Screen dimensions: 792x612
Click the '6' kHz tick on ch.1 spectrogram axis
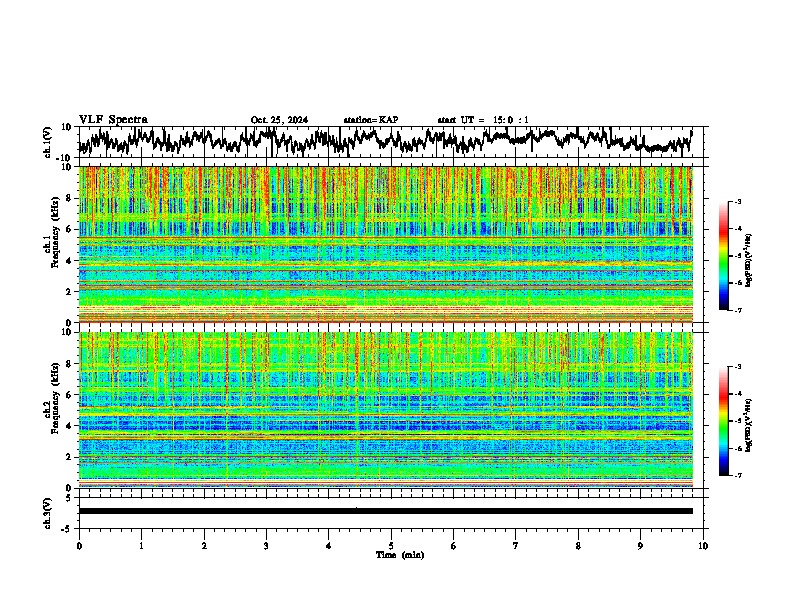coord(68,229)
